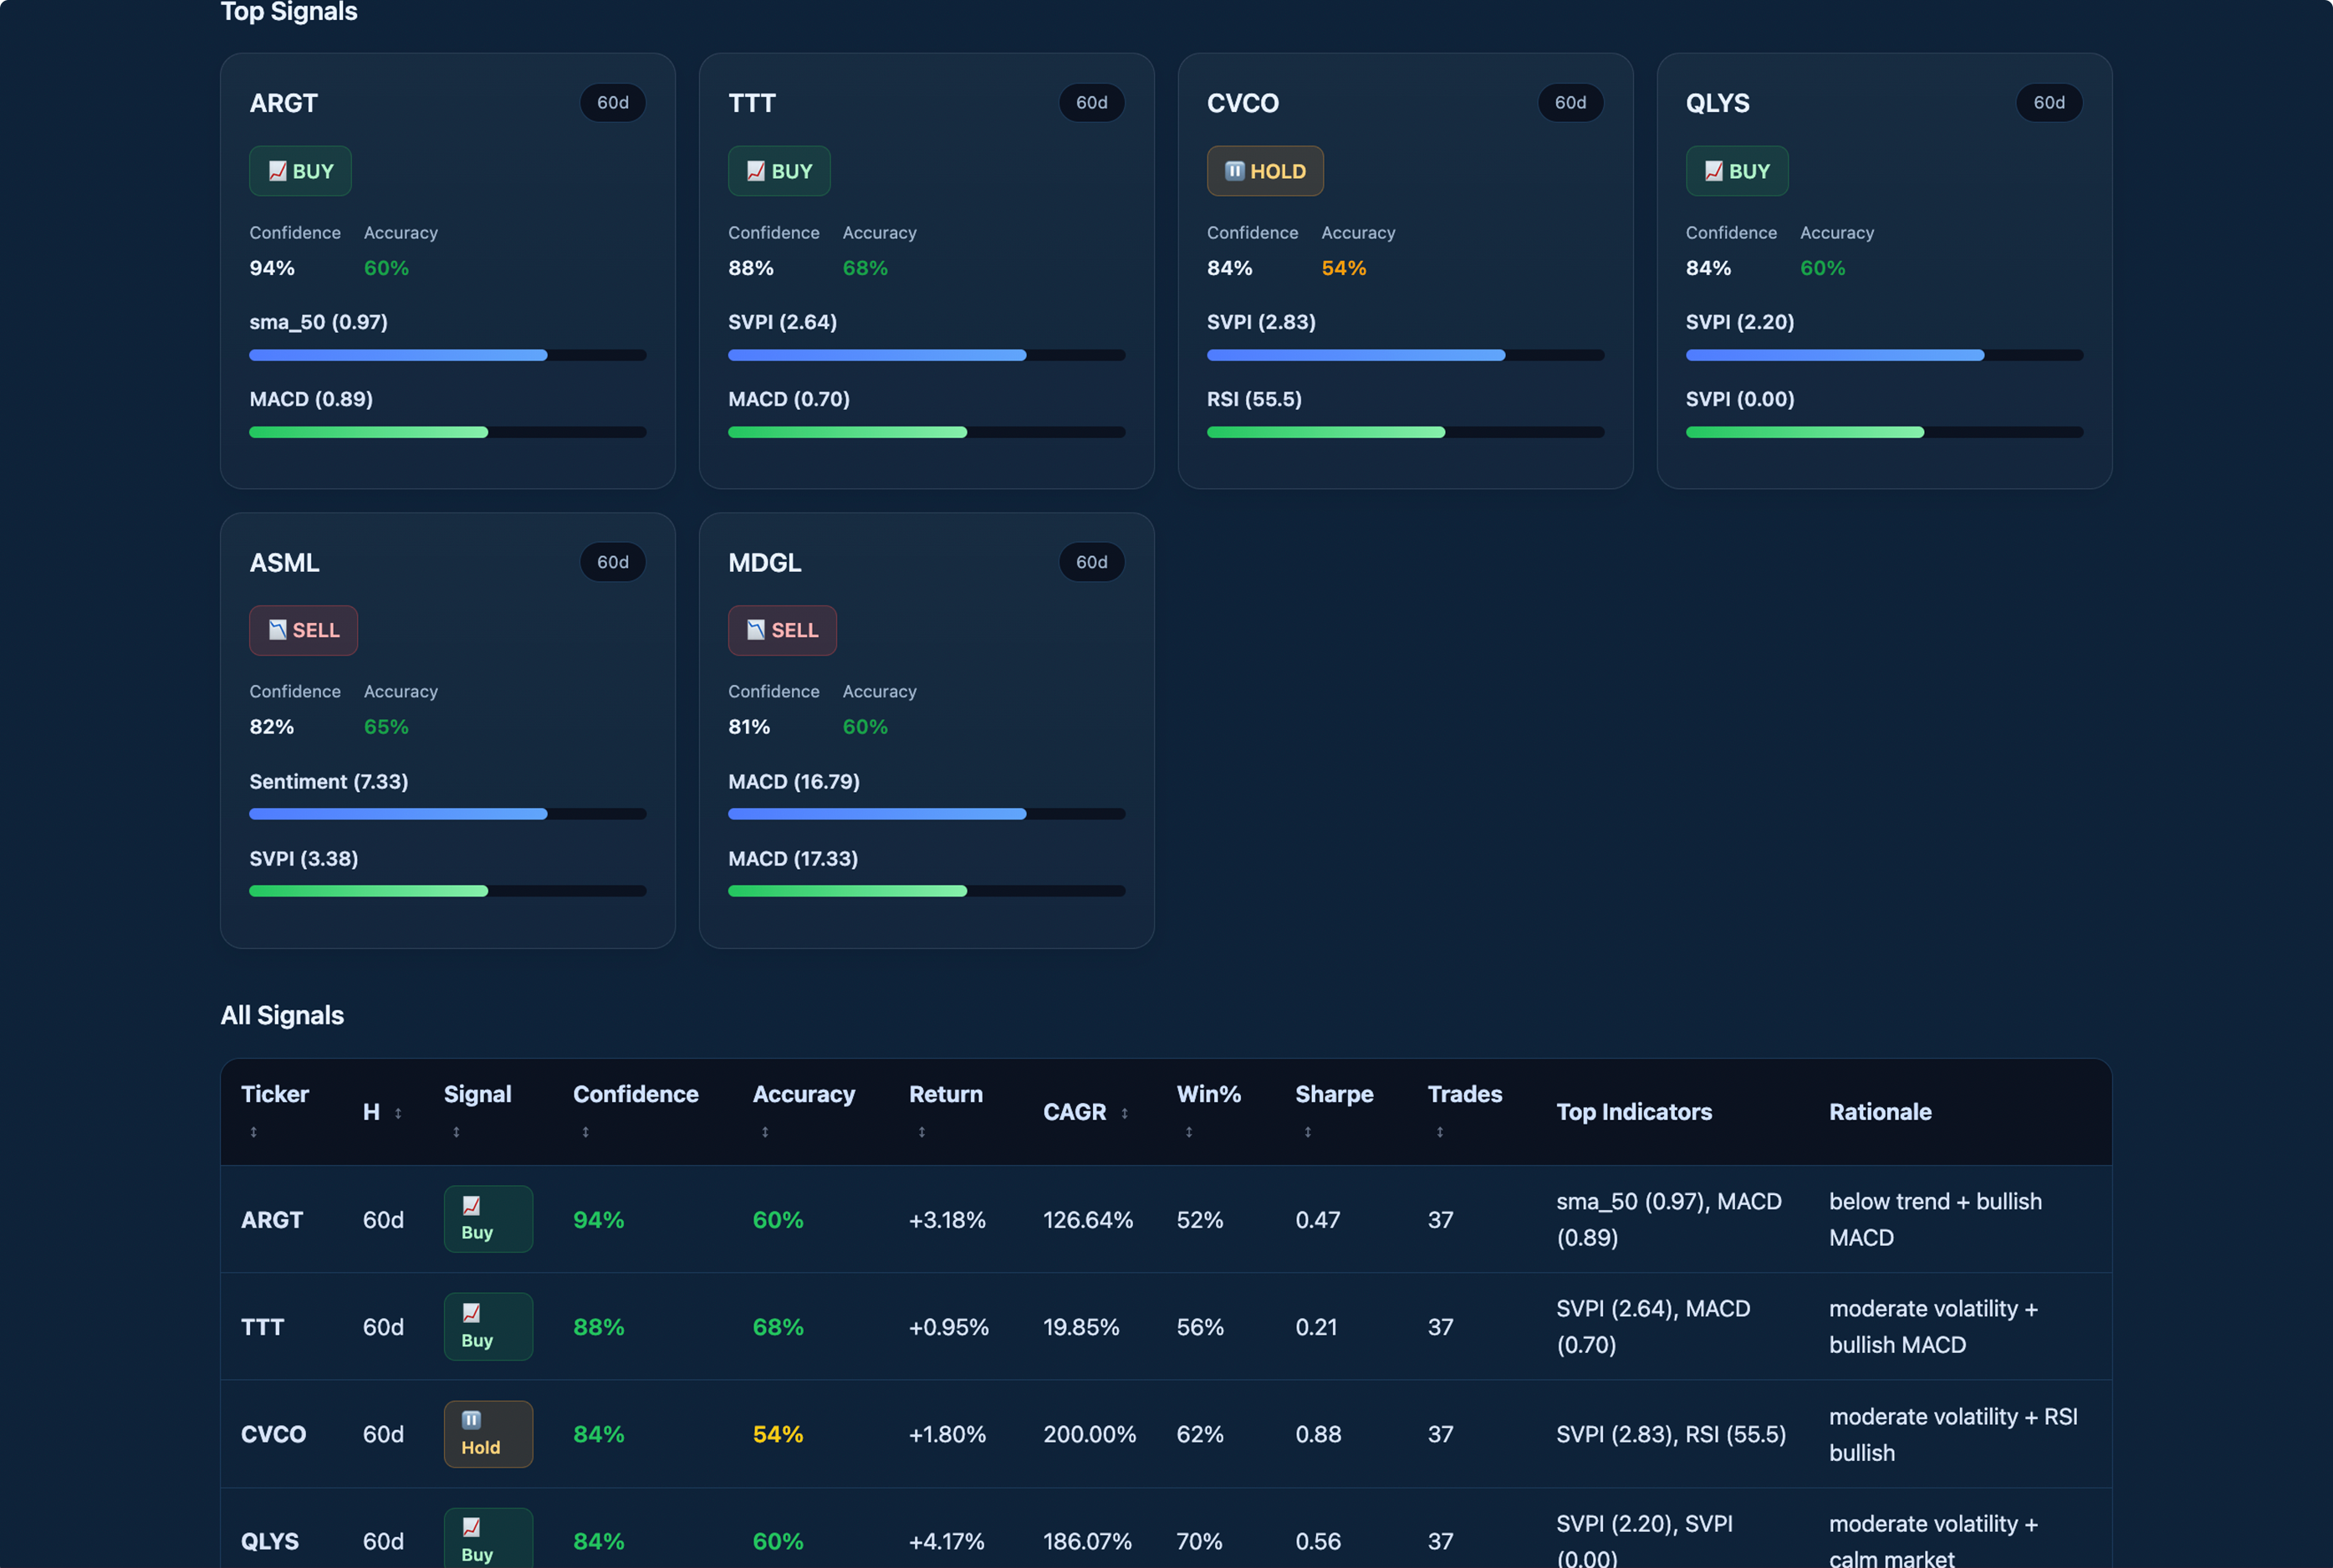Click the 60d pill on ASML card
The image size is (2333, 1568).
pos(613,562)
